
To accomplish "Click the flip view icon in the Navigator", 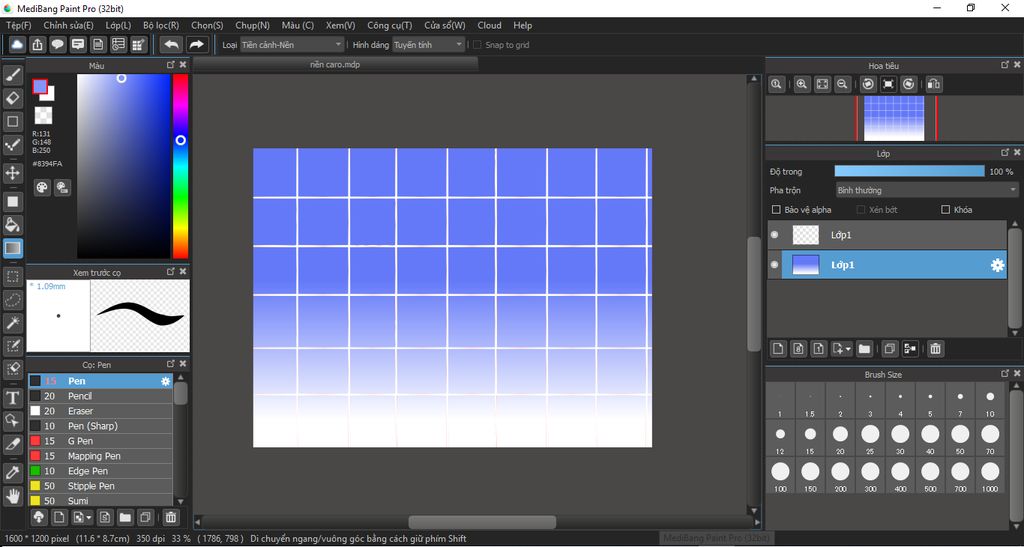I will coord(934,84).
